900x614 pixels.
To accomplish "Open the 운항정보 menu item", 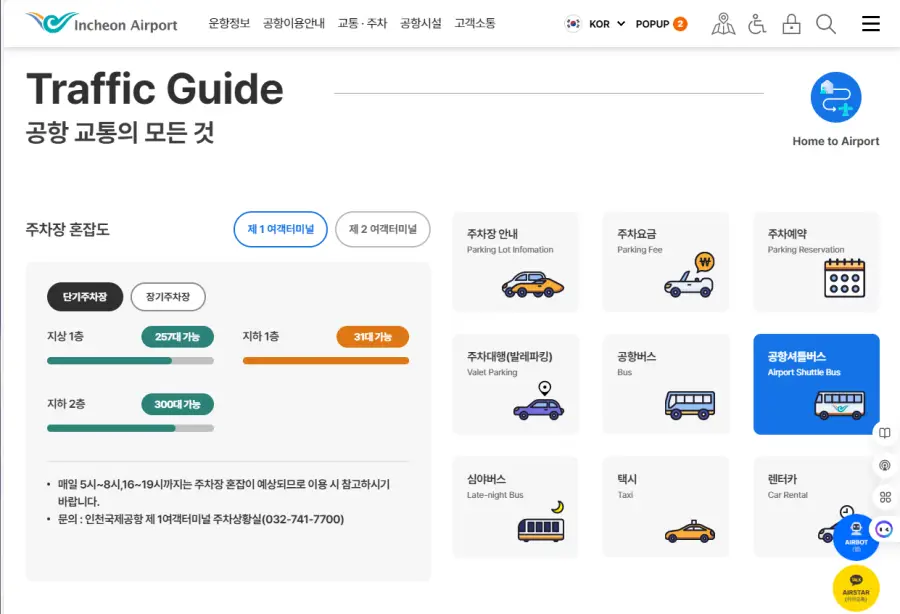I will [228, 23].
